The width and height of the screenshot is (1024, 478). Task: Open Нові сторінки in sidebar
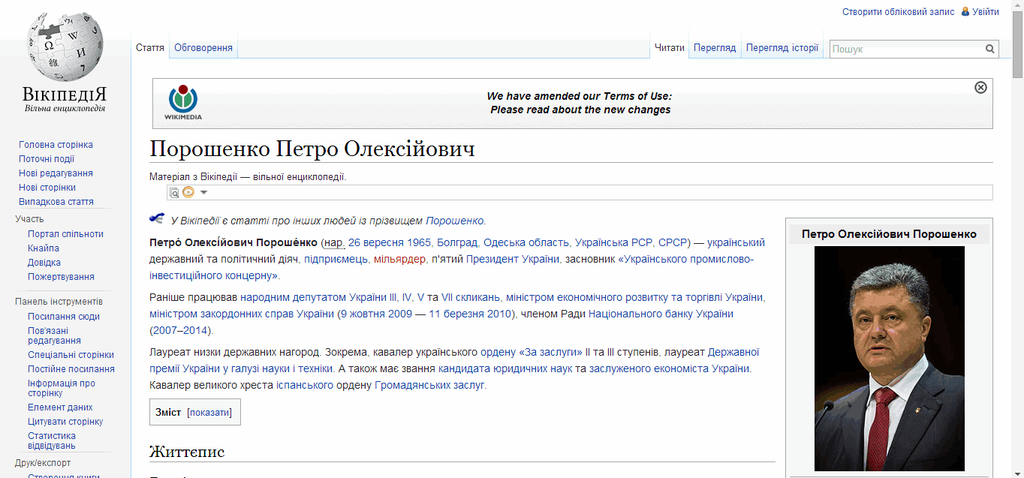[47, 187]
